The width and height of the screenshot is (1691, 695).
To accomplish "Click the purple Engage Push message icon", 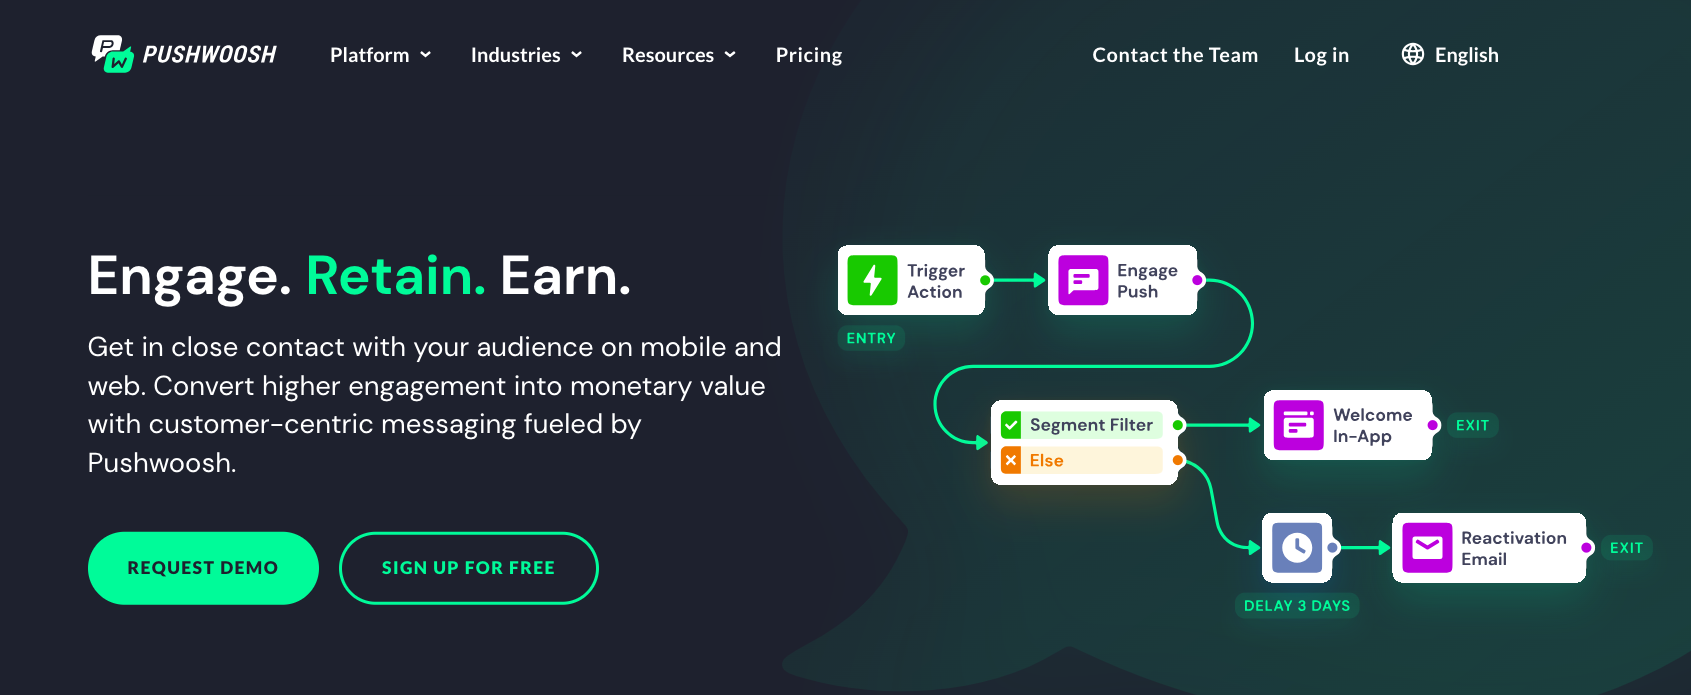I will click(1083, 281).
